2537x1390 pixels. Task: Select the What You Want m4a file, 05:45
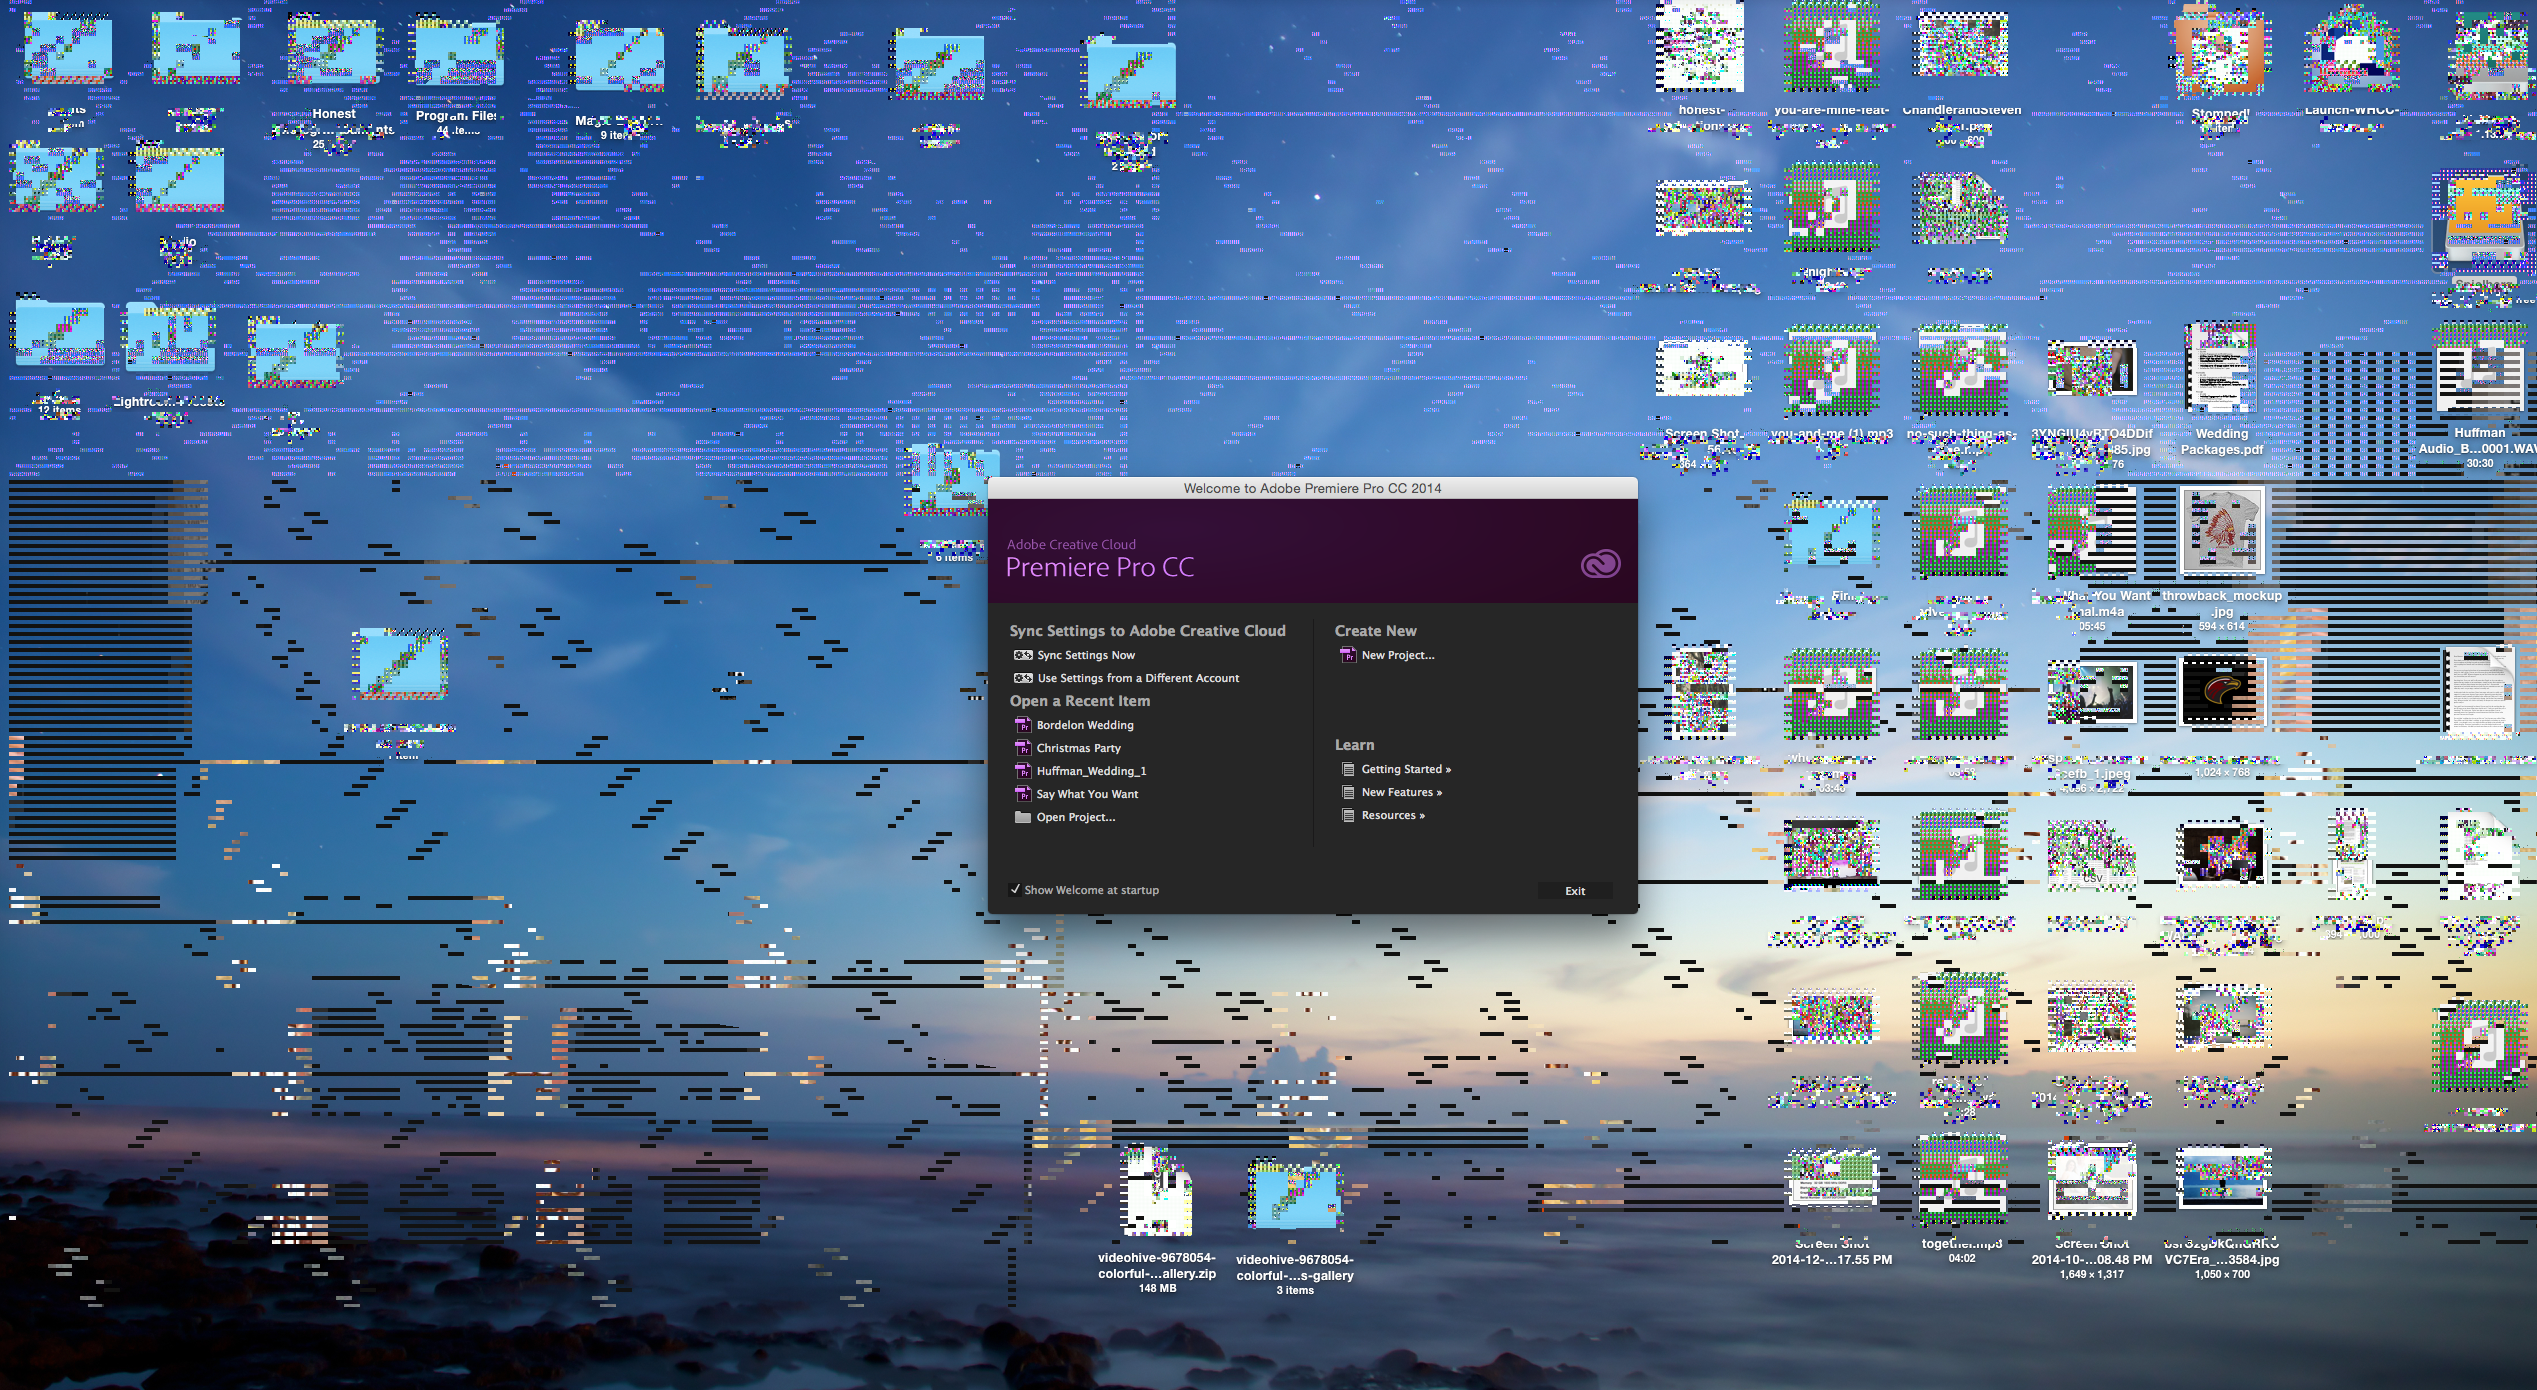point(2091,531)
